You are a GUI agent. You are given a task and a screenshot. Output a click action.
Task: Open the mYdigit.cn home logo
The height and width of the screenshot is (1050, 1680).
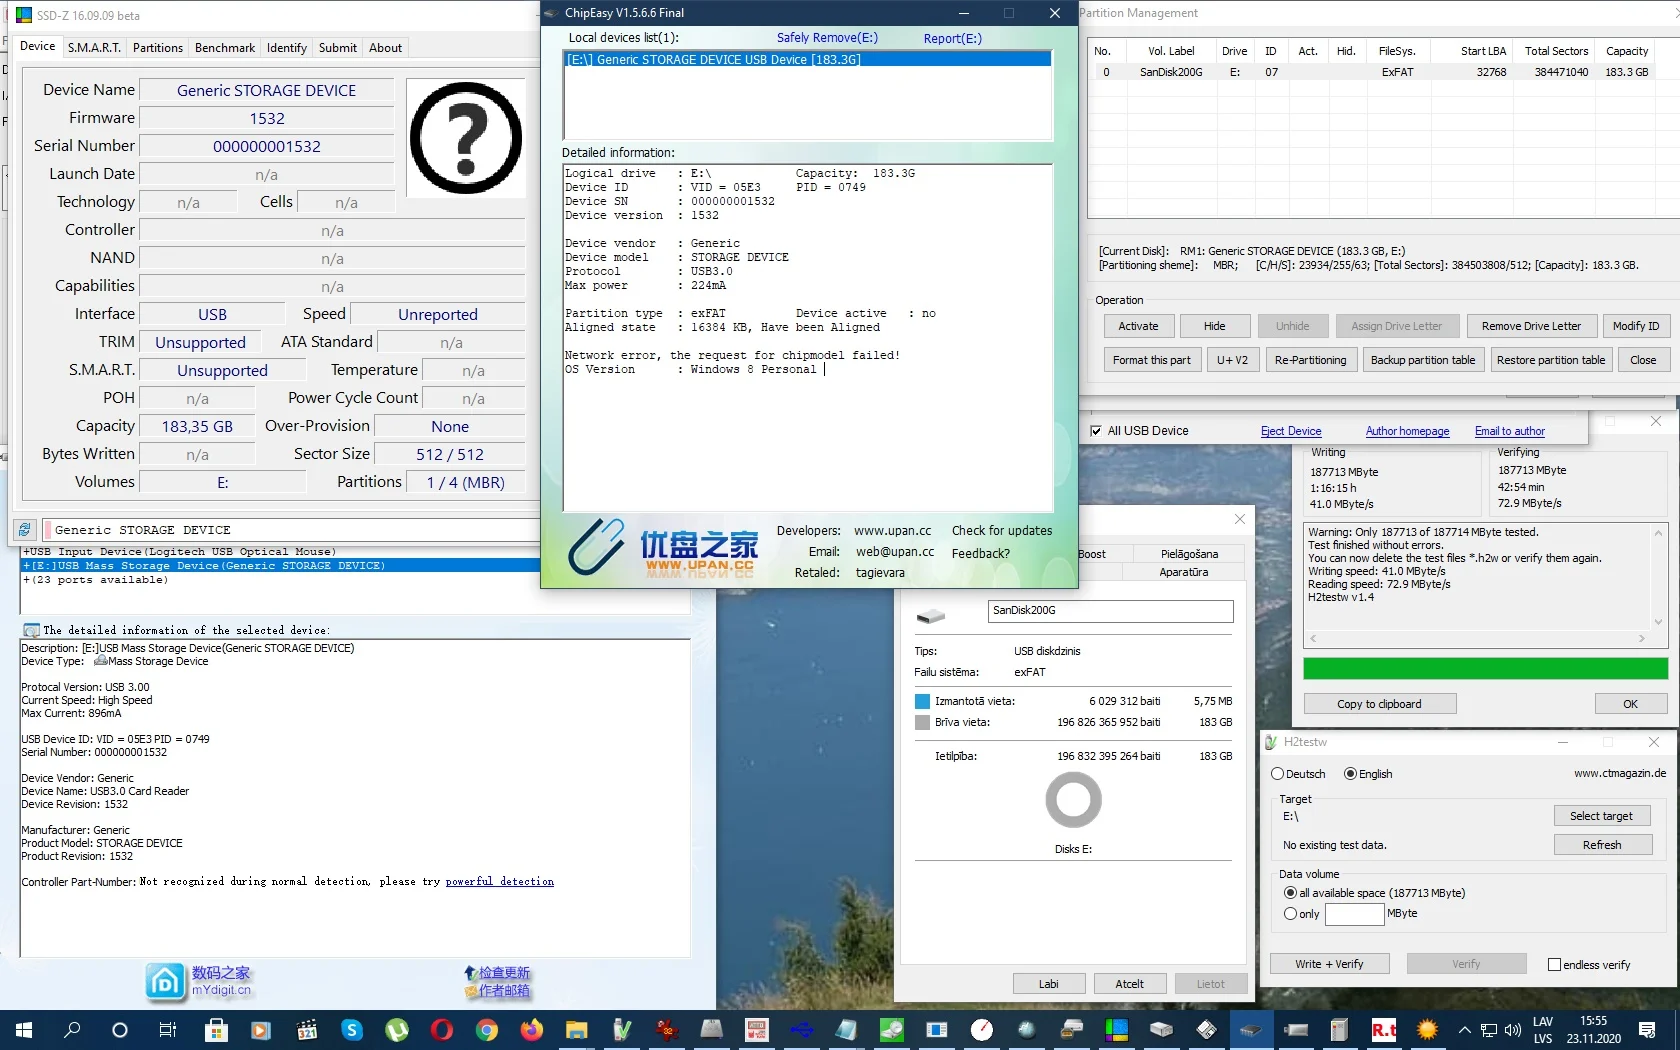(165, 982)
